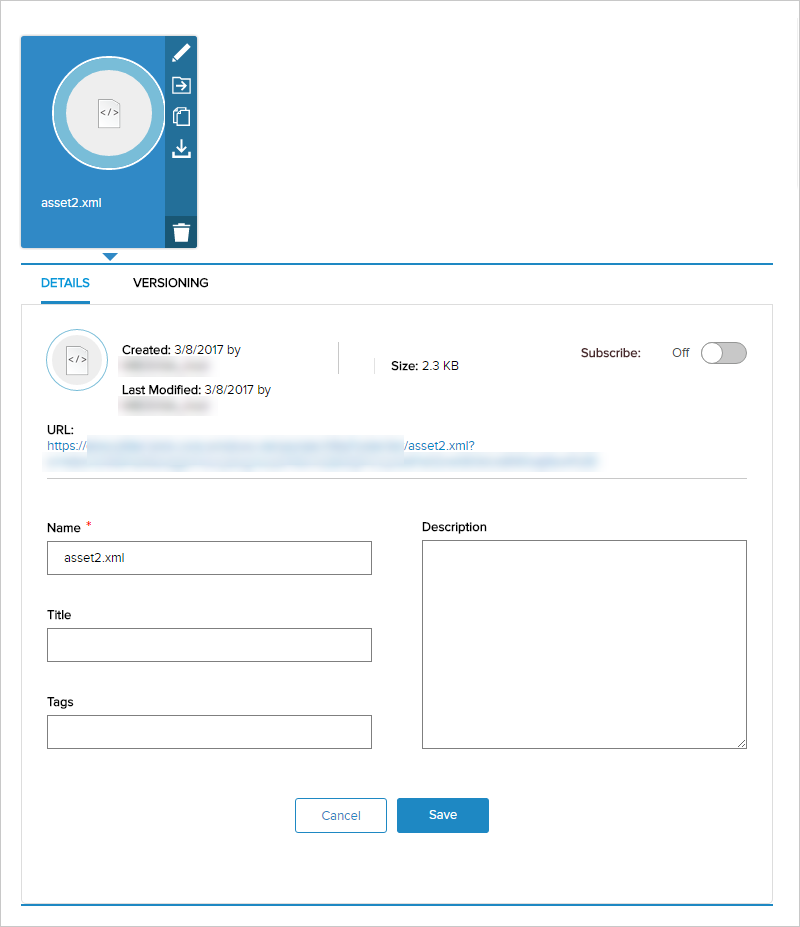This screenshot has height=927, width=800.
Task: Click the Save button
Action: click(x=443, y=815)
